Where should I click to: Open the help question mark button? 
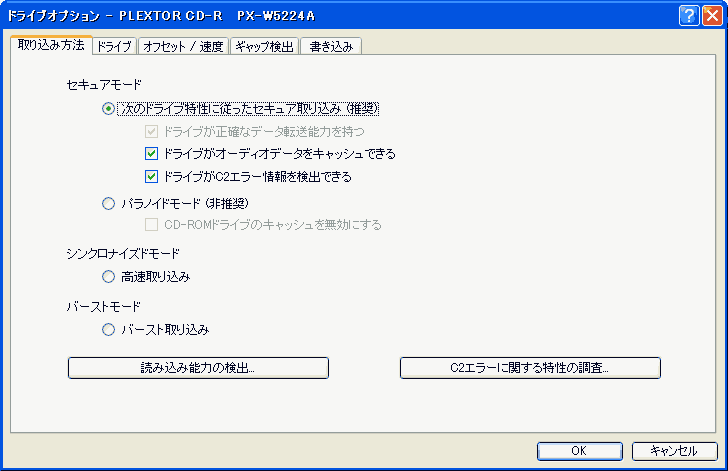(689, 16)
